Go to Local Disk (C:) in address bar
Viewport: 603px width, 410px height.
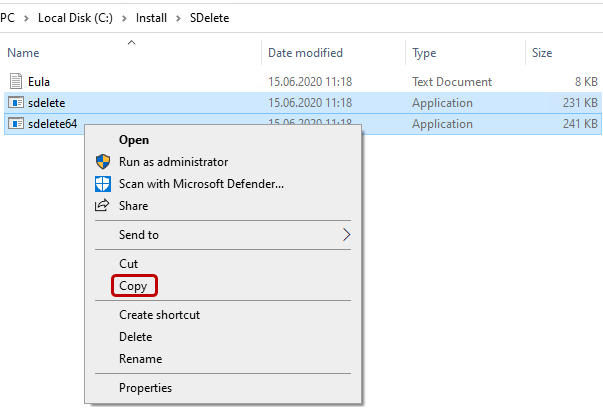pyautogui.click(x=77, y=18)
